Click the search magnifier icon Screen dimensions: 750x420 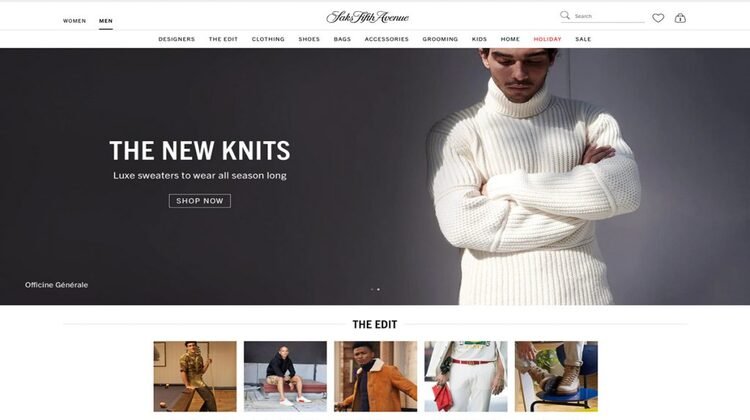pos(565,15)
